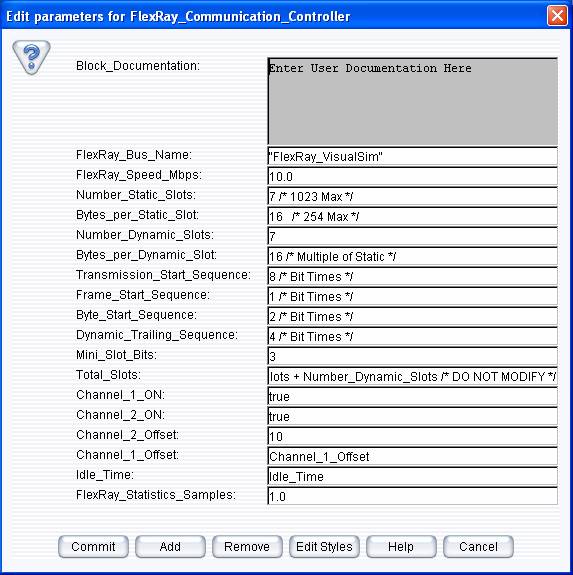This screenshot has width=573, height=575.
Task: Select the Number_Dynamic_Slots field
Action: (x=413, y=237)
